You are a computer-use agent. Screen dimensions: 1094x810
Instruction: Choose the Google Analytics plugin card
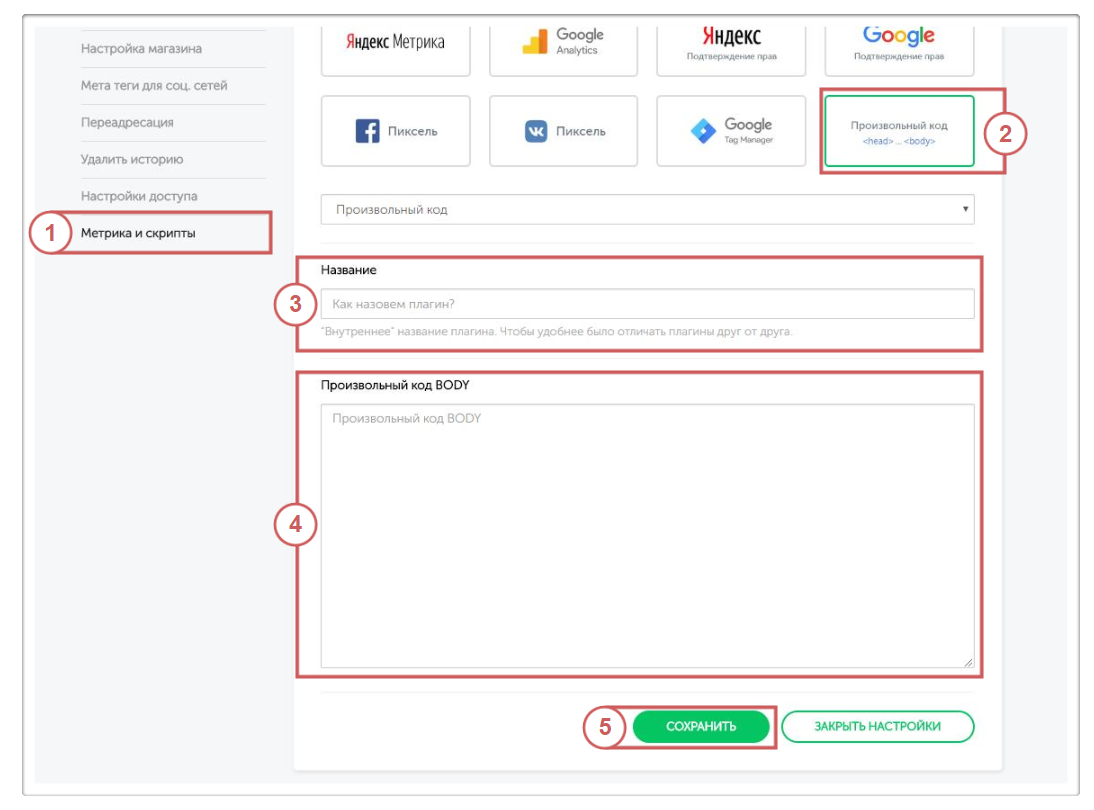pyautogui.click(x=563, y=45)
